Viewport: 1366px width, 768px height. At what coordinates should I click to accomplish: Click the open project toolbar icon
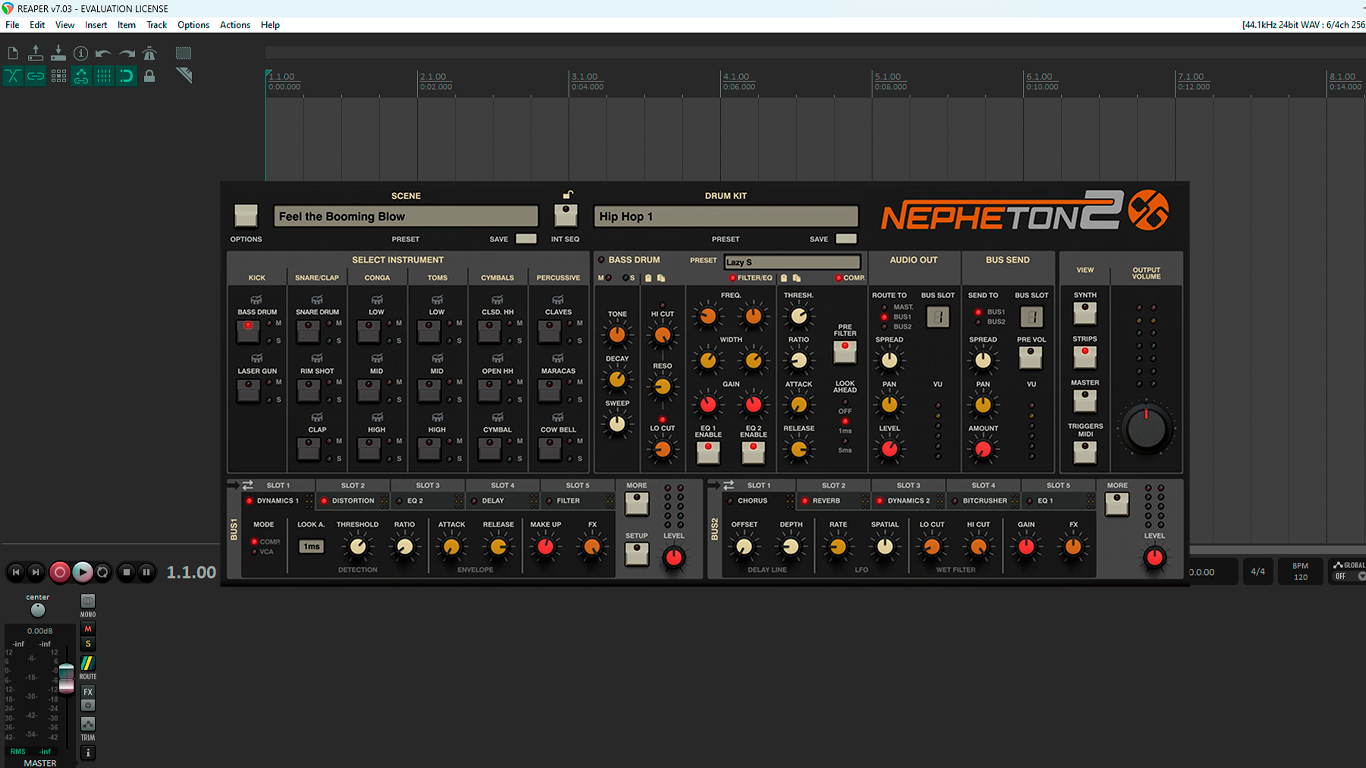point(36,53)
